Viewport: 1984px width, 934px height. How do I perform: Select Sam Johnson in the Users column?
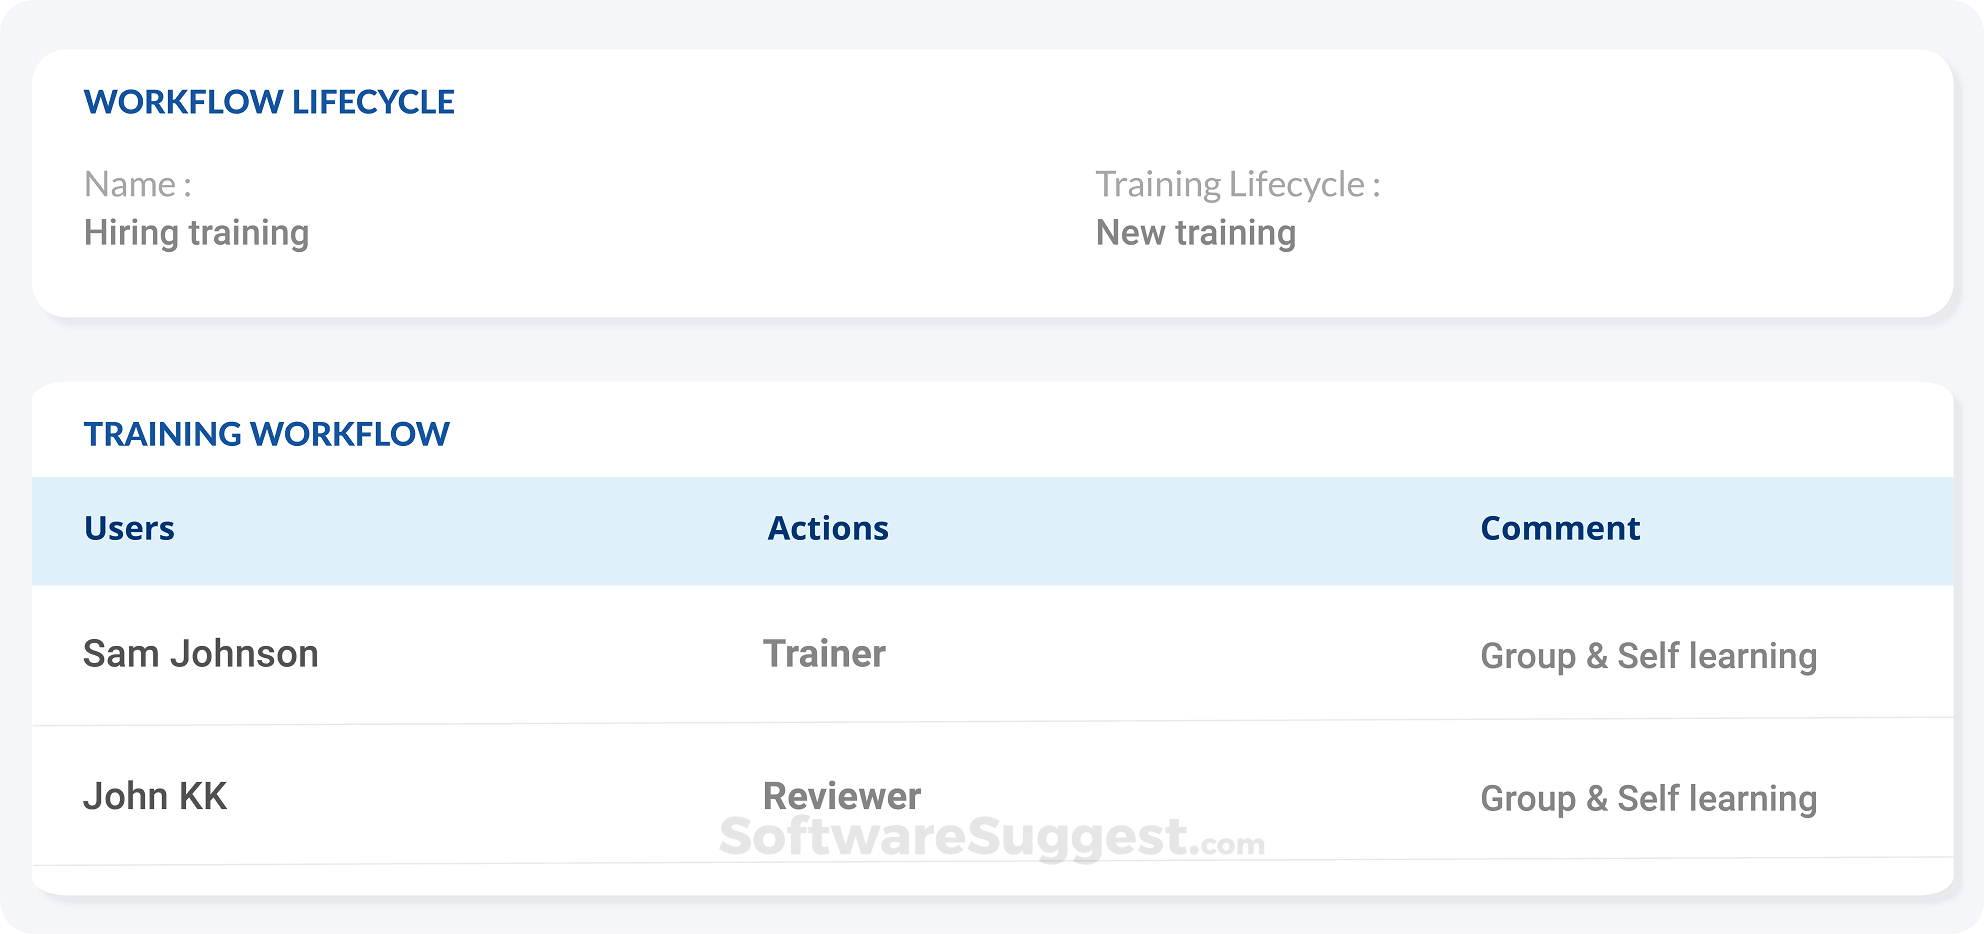(200, 653)
